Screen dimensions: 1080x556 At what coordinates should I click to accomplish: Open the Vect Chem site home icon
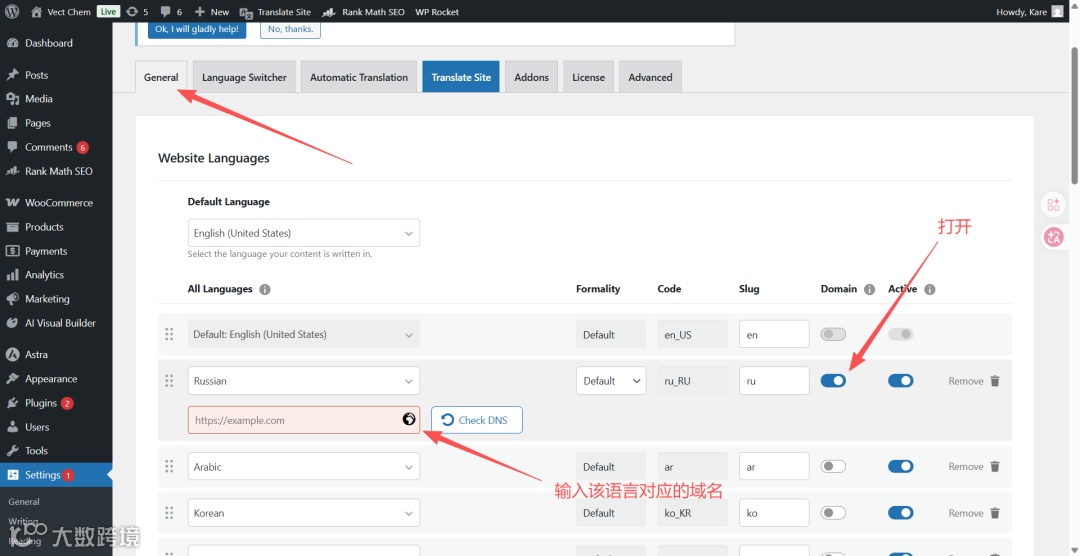[37, 12]
